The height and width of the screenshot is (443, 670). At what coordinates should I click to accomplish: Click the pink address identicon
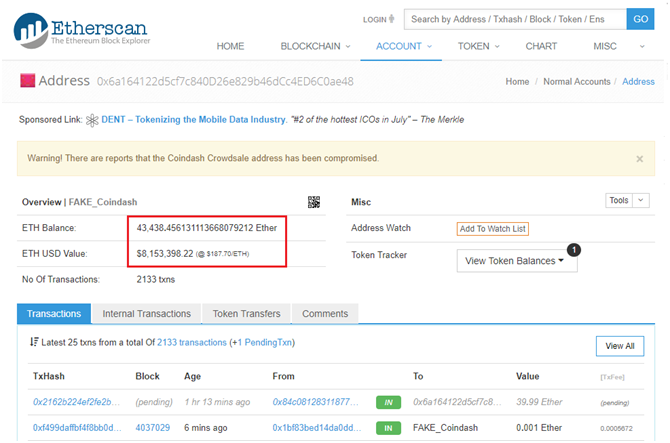click(x=27, y=80)
